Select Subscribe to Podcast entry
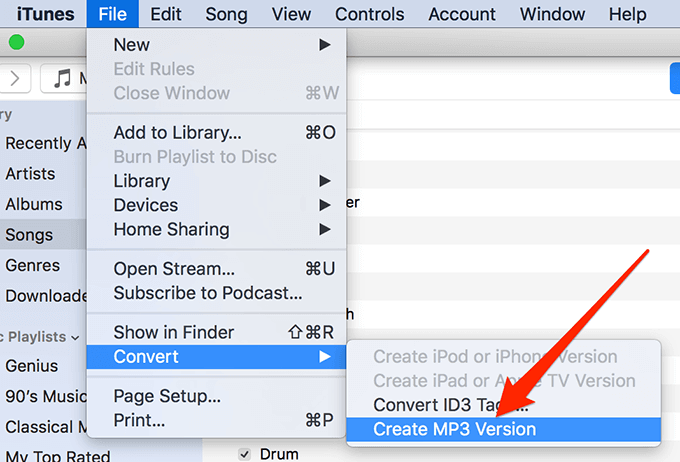 [x=207, y=293]
